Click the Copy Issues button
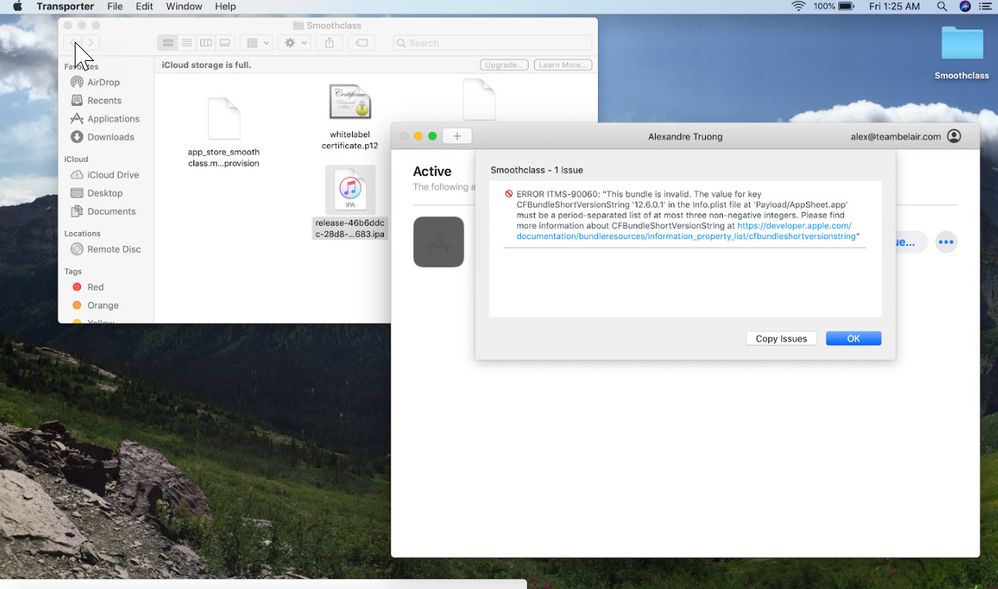This screenshot has height=589, width=998. point(781,339)
